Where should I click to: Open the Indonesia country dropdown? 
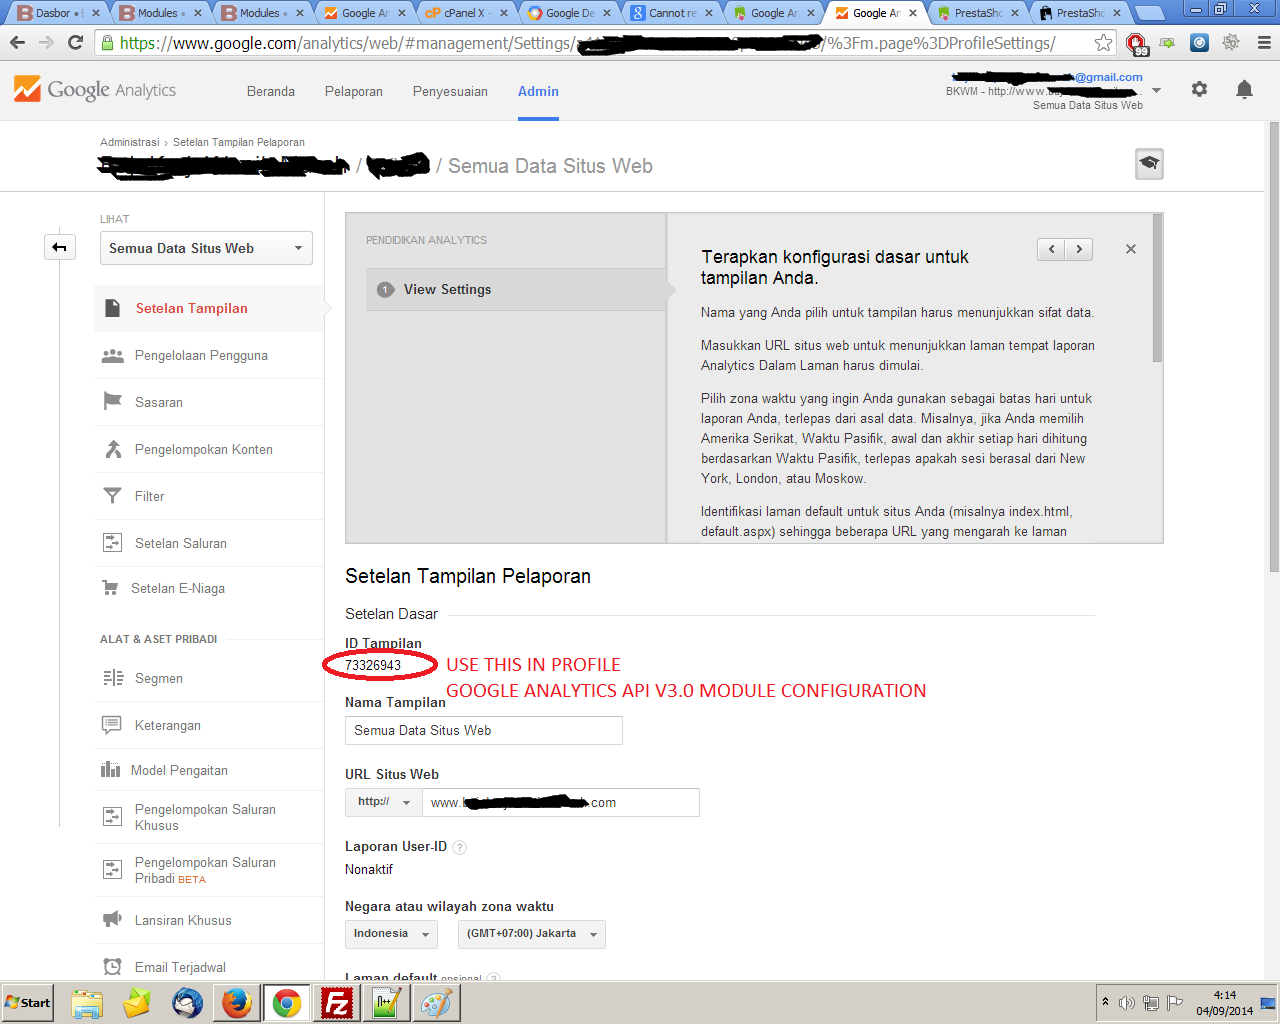point(392,934)
